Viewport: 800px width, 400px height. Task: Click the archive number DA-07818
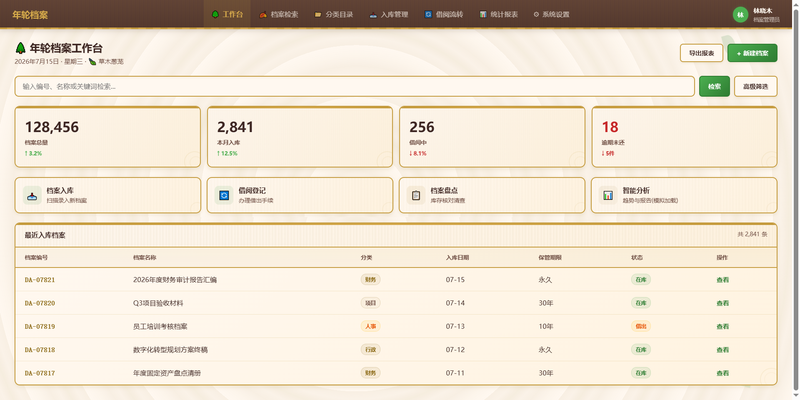tap(40, 350)
